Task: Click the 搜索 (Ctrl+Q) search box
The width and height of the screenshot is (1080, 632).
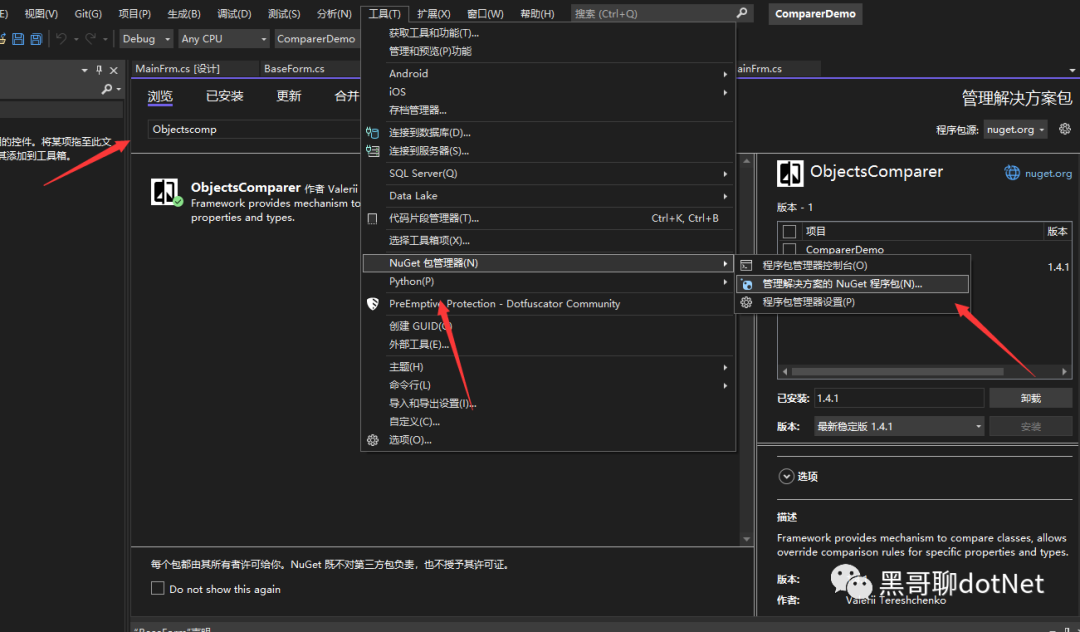Action: (x=662, y=13)
